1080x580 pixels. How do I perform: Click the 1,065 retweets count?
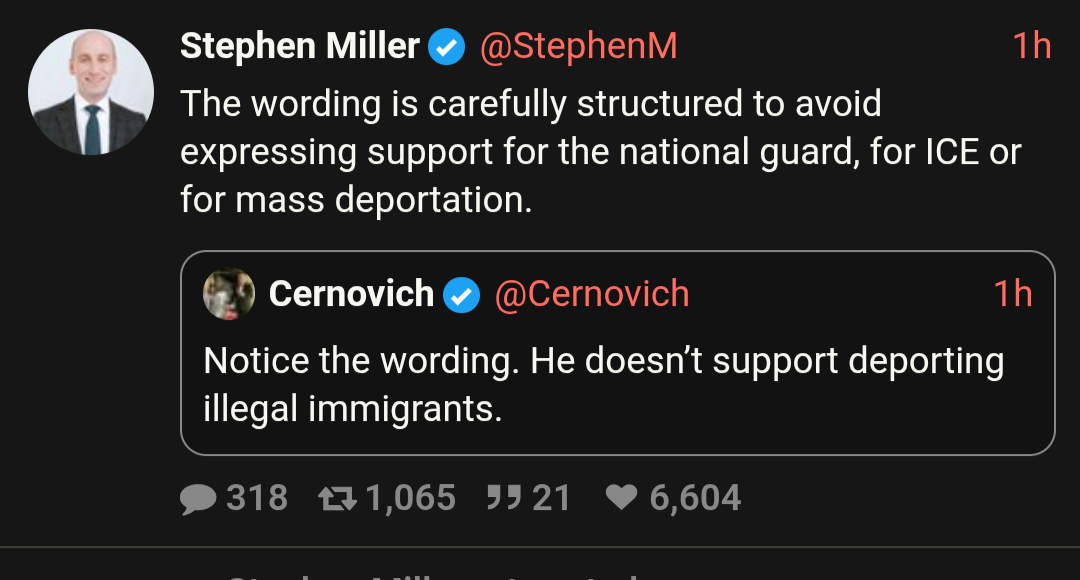coord(411,498)
